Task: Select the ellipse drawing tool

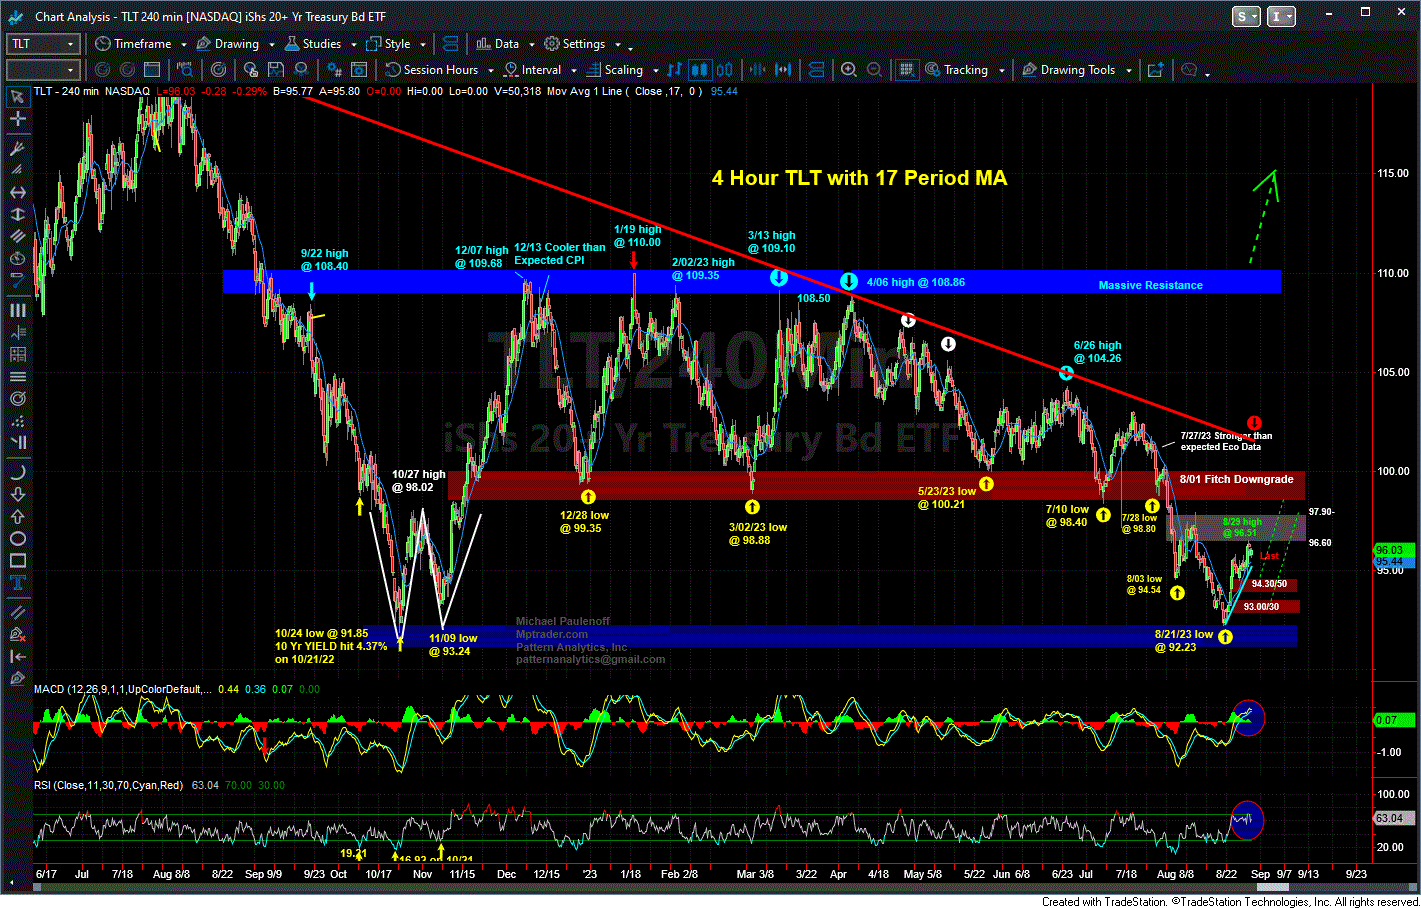Action: coord(17,539)
